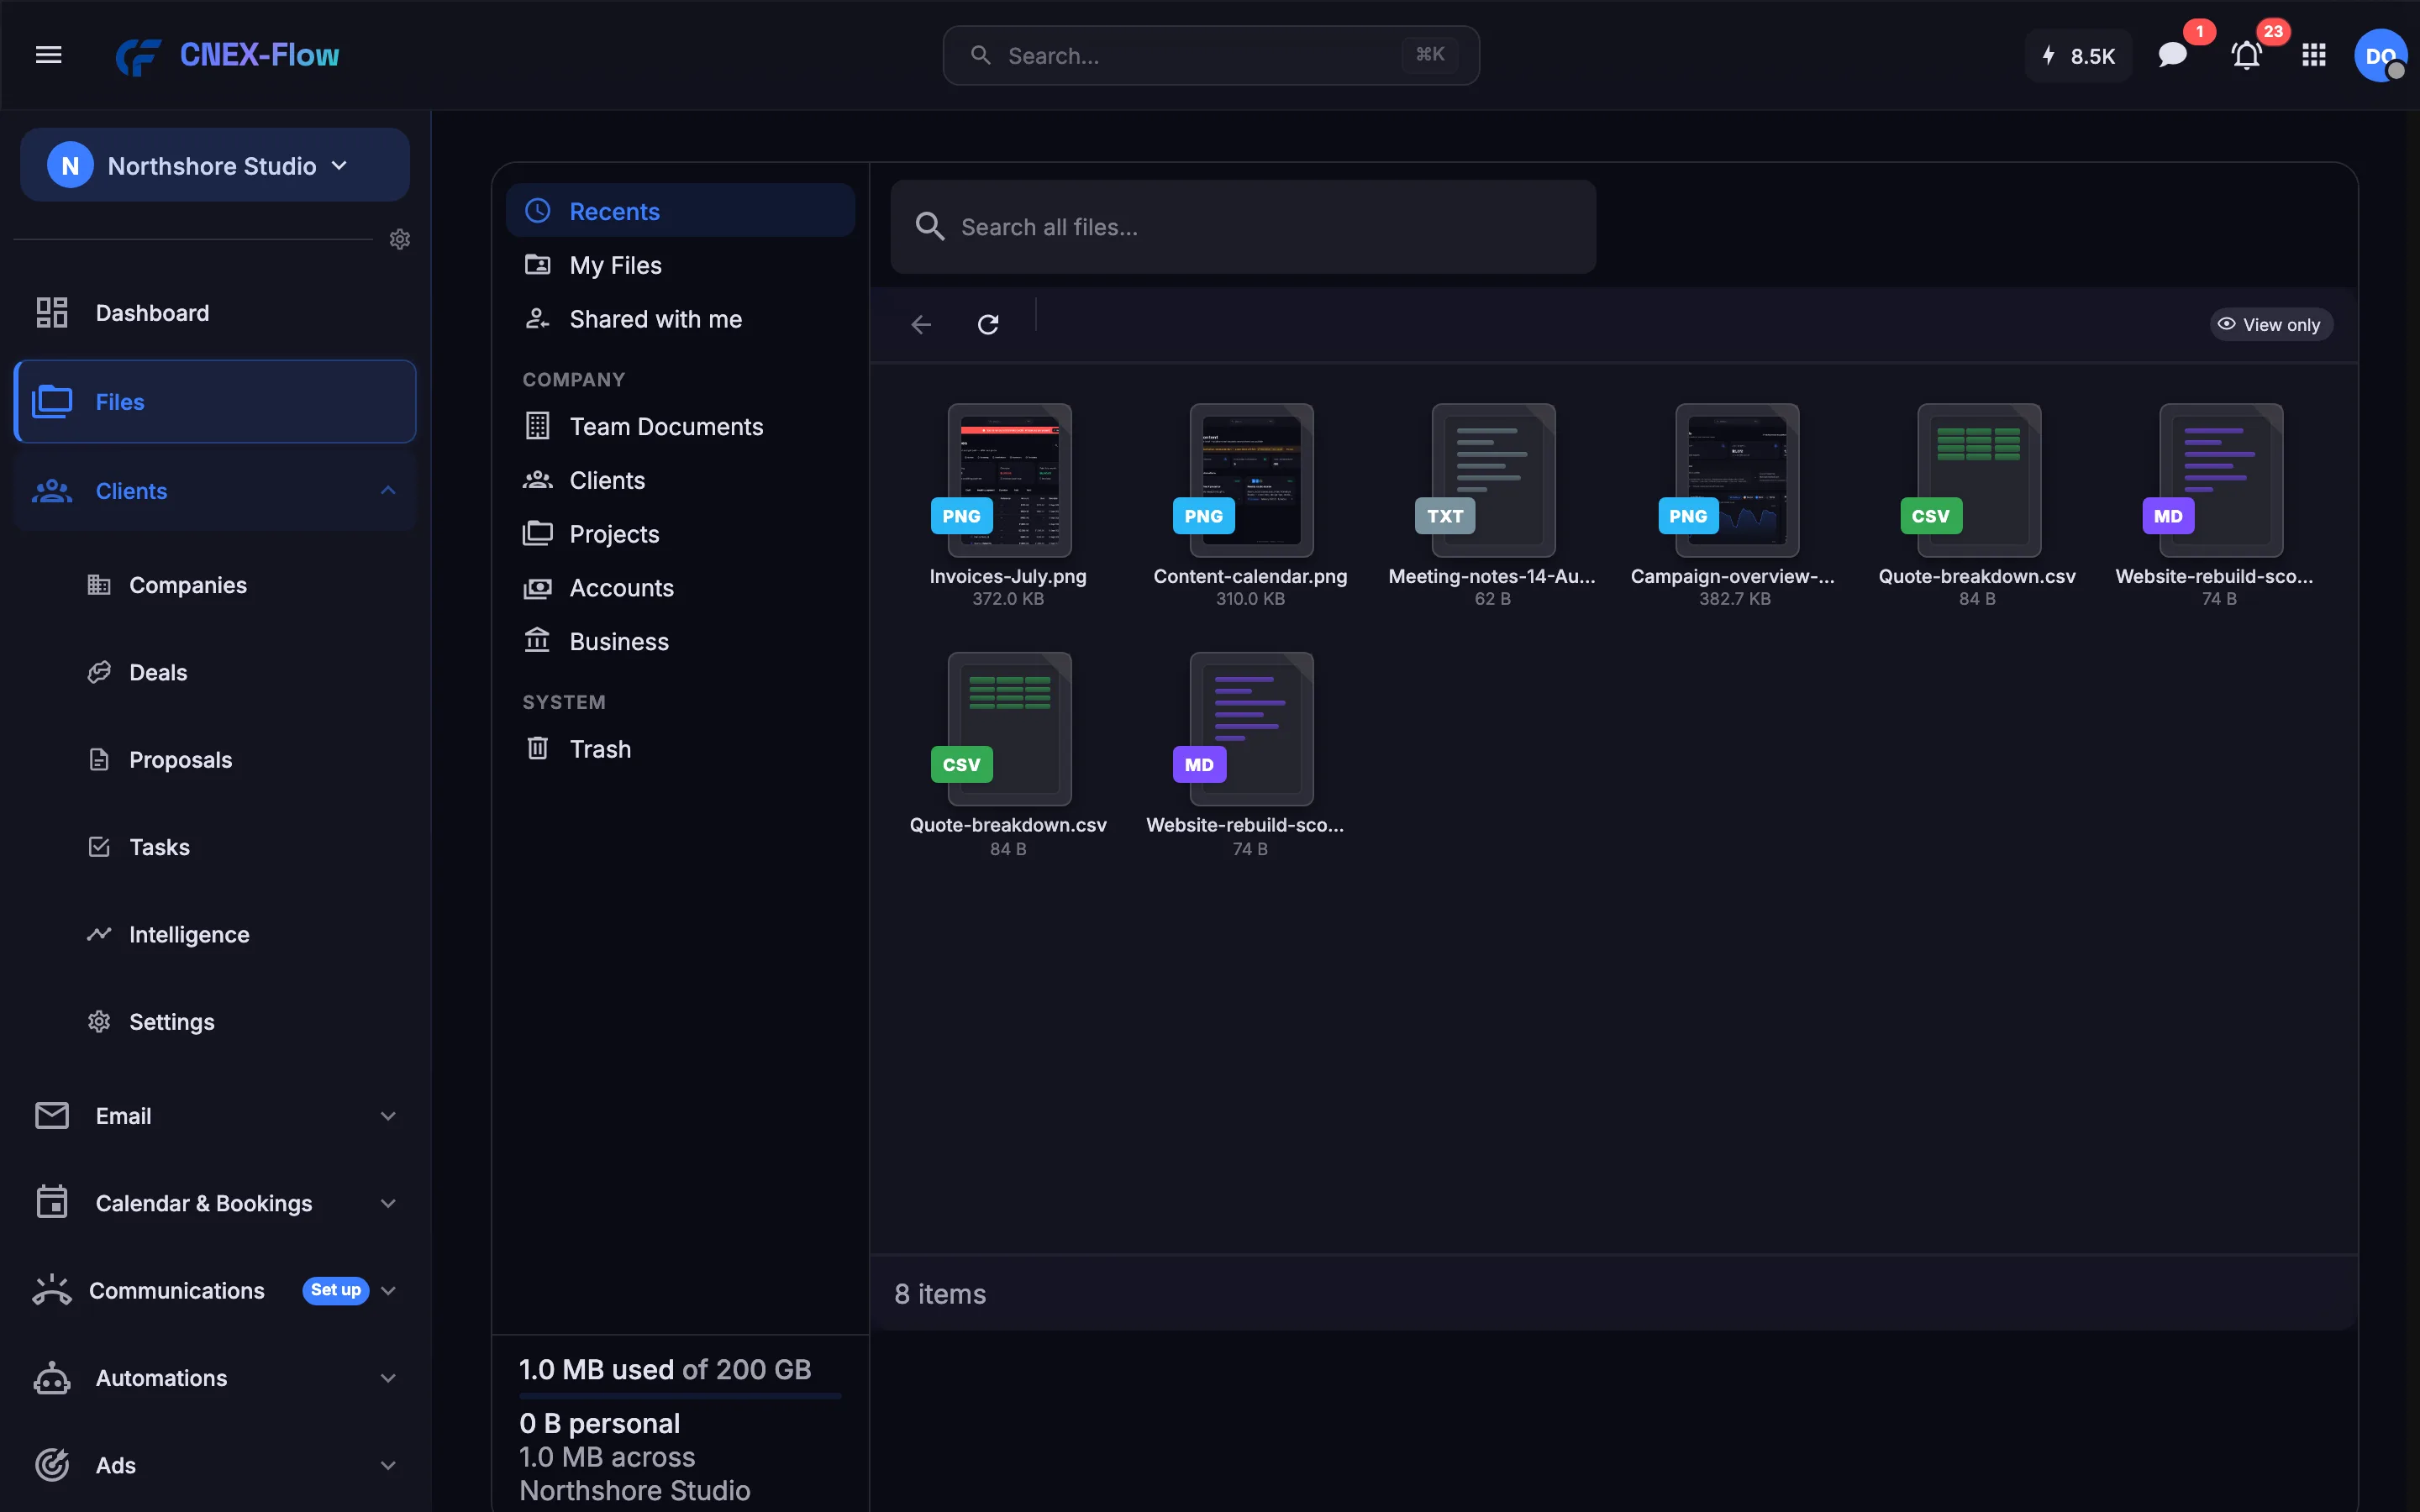Viewport: 2420px width, 1512px height.
Task: Click the 382.7 KB size text
Action: (1735, 599)
